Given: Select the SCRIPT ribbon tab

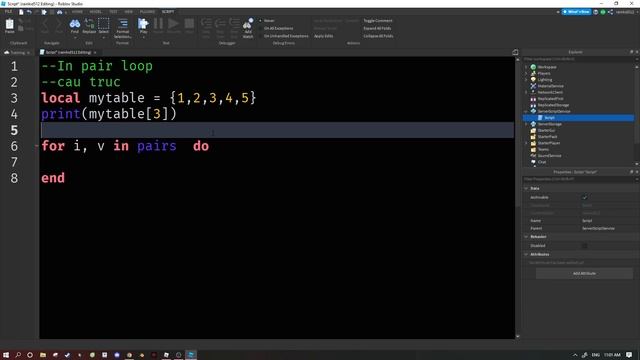Looking at the screenshot, I should click(168, 12).
